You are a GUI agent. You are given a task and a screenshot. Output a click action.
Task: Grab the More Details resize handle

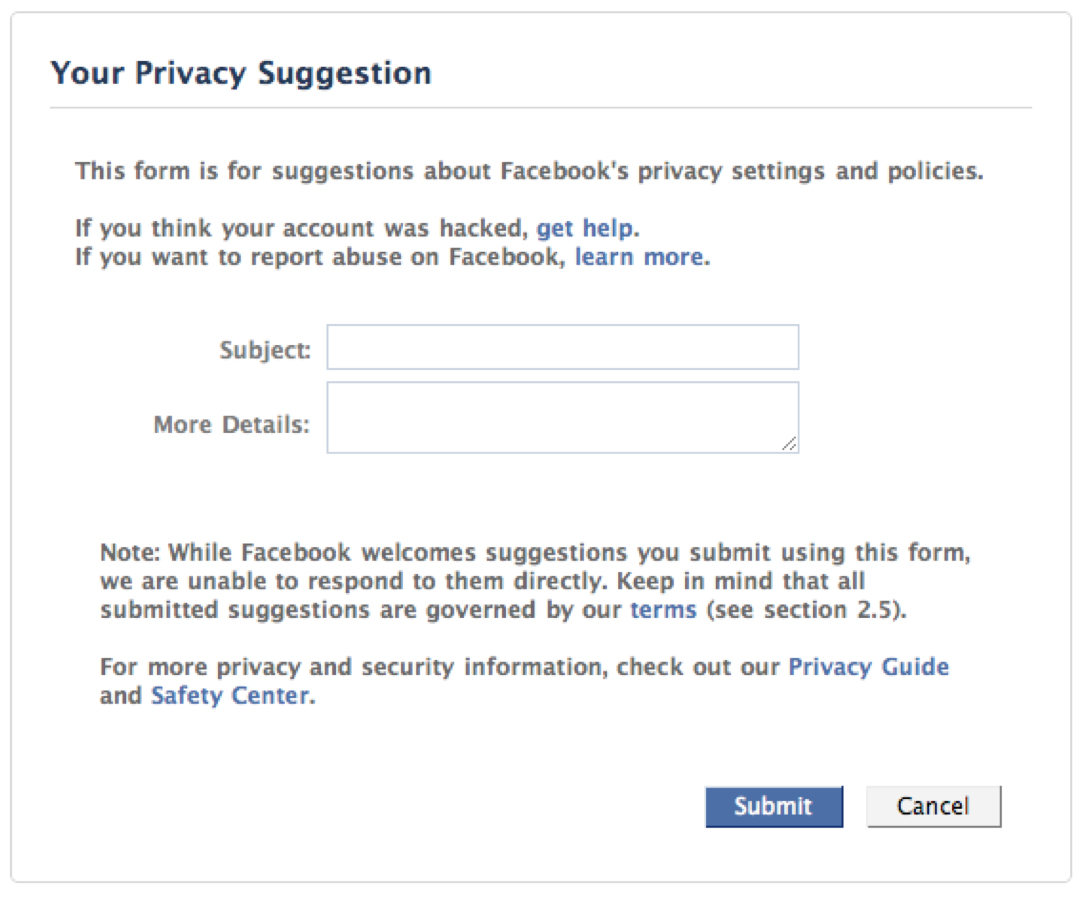coord(789,444)
